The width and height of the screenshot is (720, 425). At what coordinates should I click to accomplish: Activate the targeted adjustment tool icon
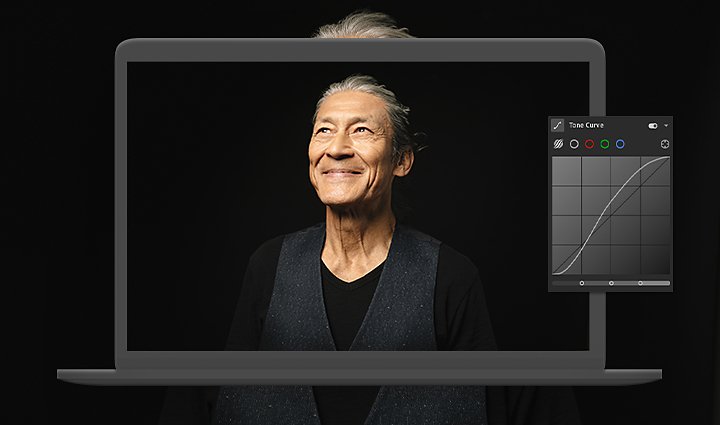coord(664,144)
